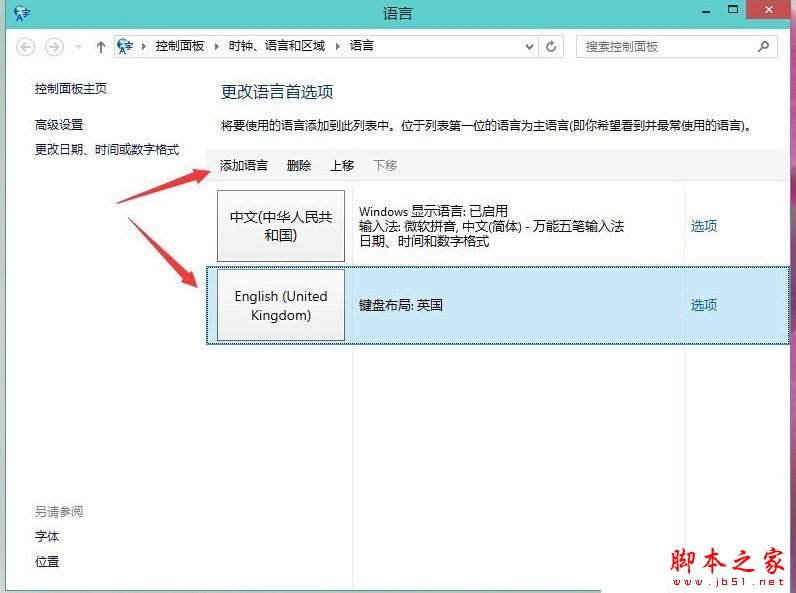
Task: Open 高级设置 in the left pane
Action: click(x=59, y=125)
